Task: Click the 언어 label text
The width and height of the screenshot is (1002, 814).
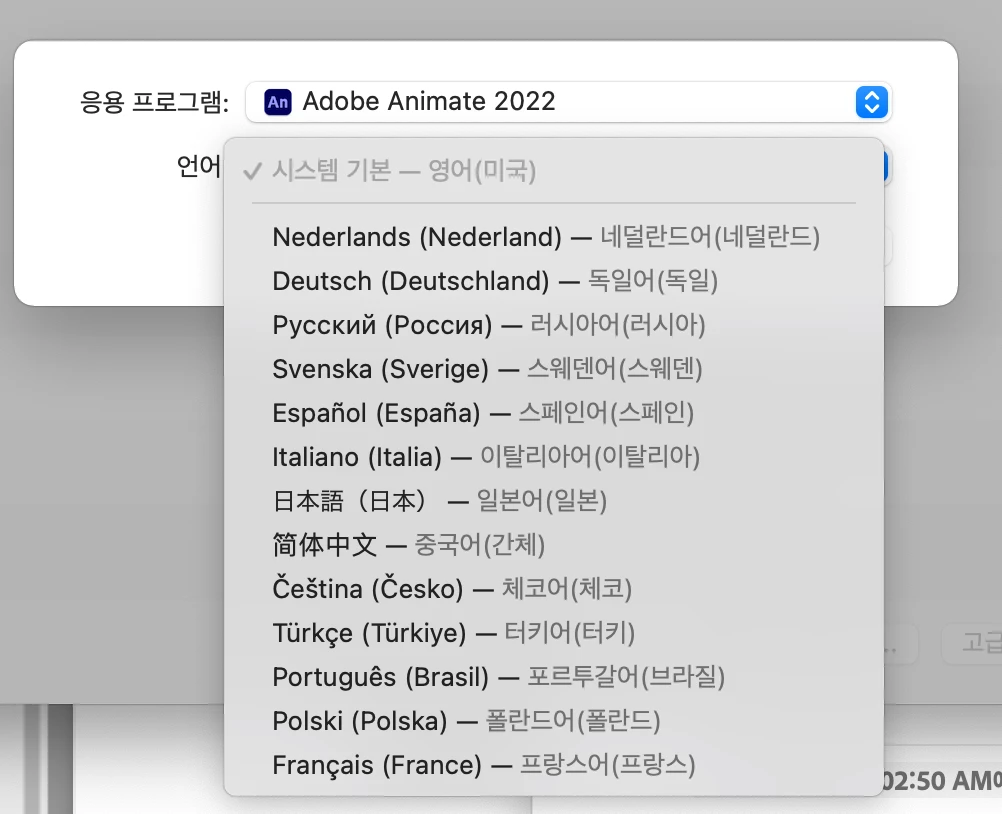Action: click(x=199, y=167)
